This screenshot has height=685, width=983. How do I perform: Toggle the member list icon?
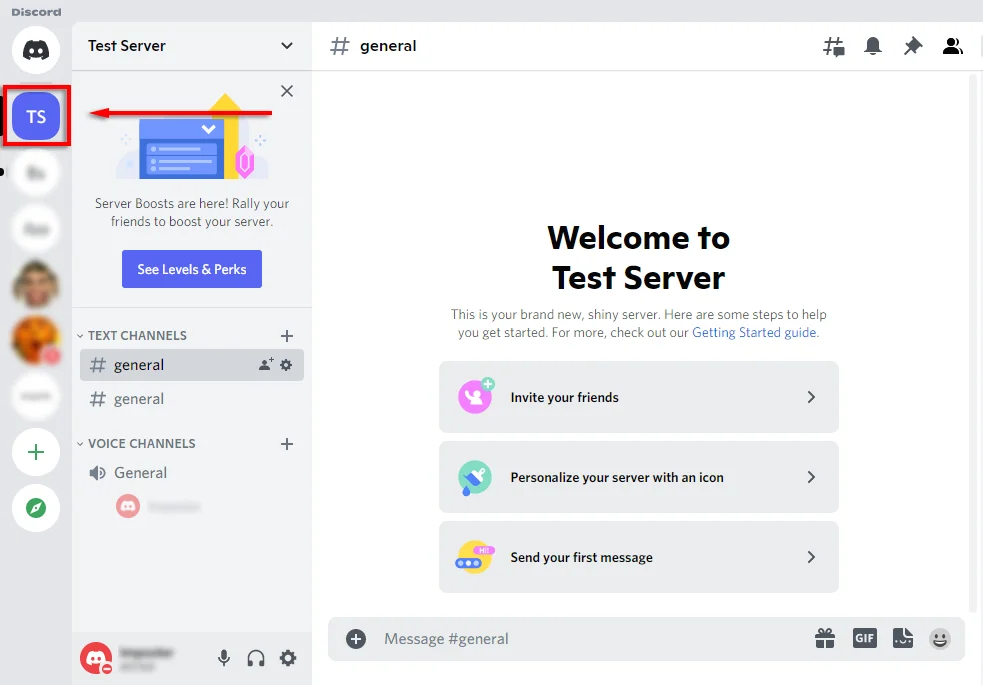pyautogui.click(x=953, y=46)
